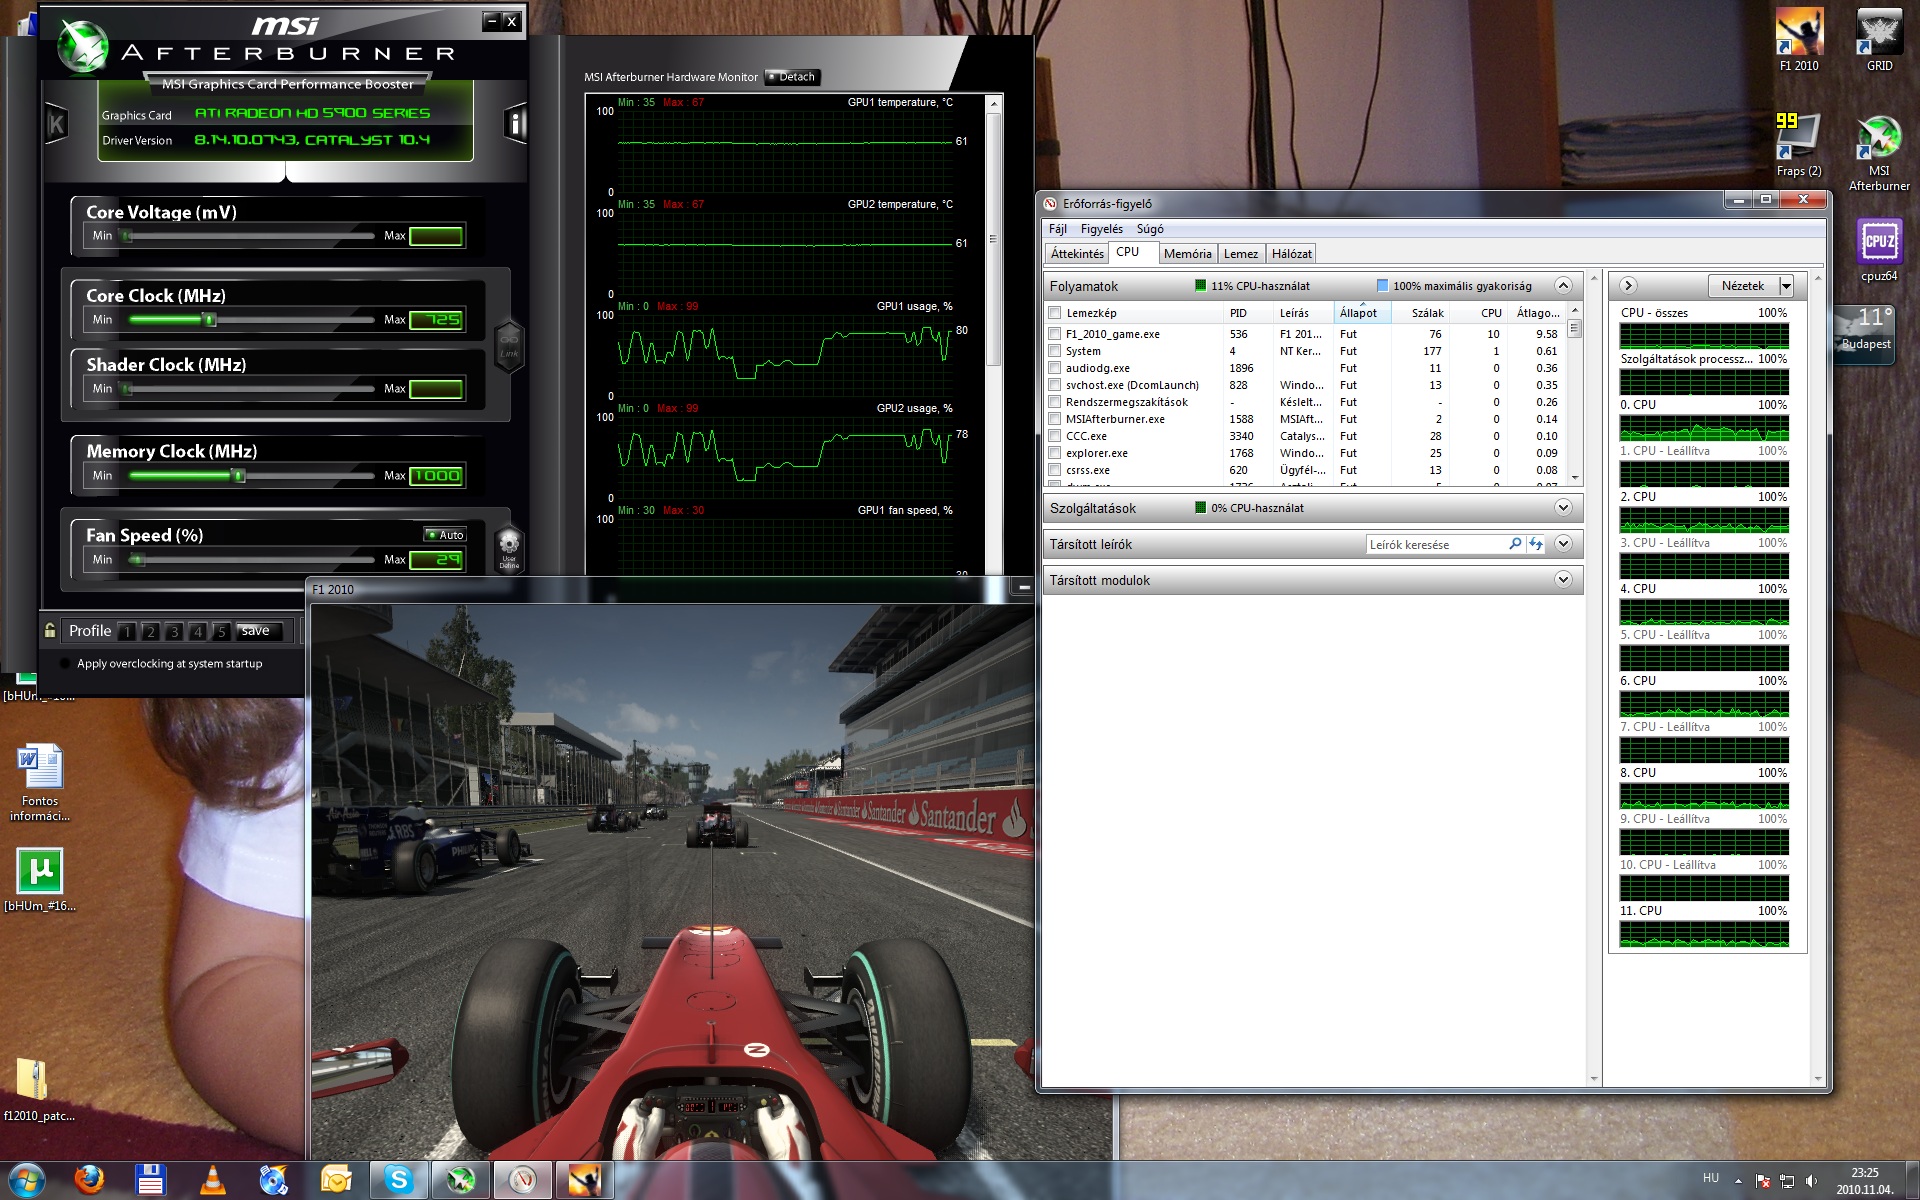
Task: Open Skype from the taskbar
Action: click(399, 1180)
